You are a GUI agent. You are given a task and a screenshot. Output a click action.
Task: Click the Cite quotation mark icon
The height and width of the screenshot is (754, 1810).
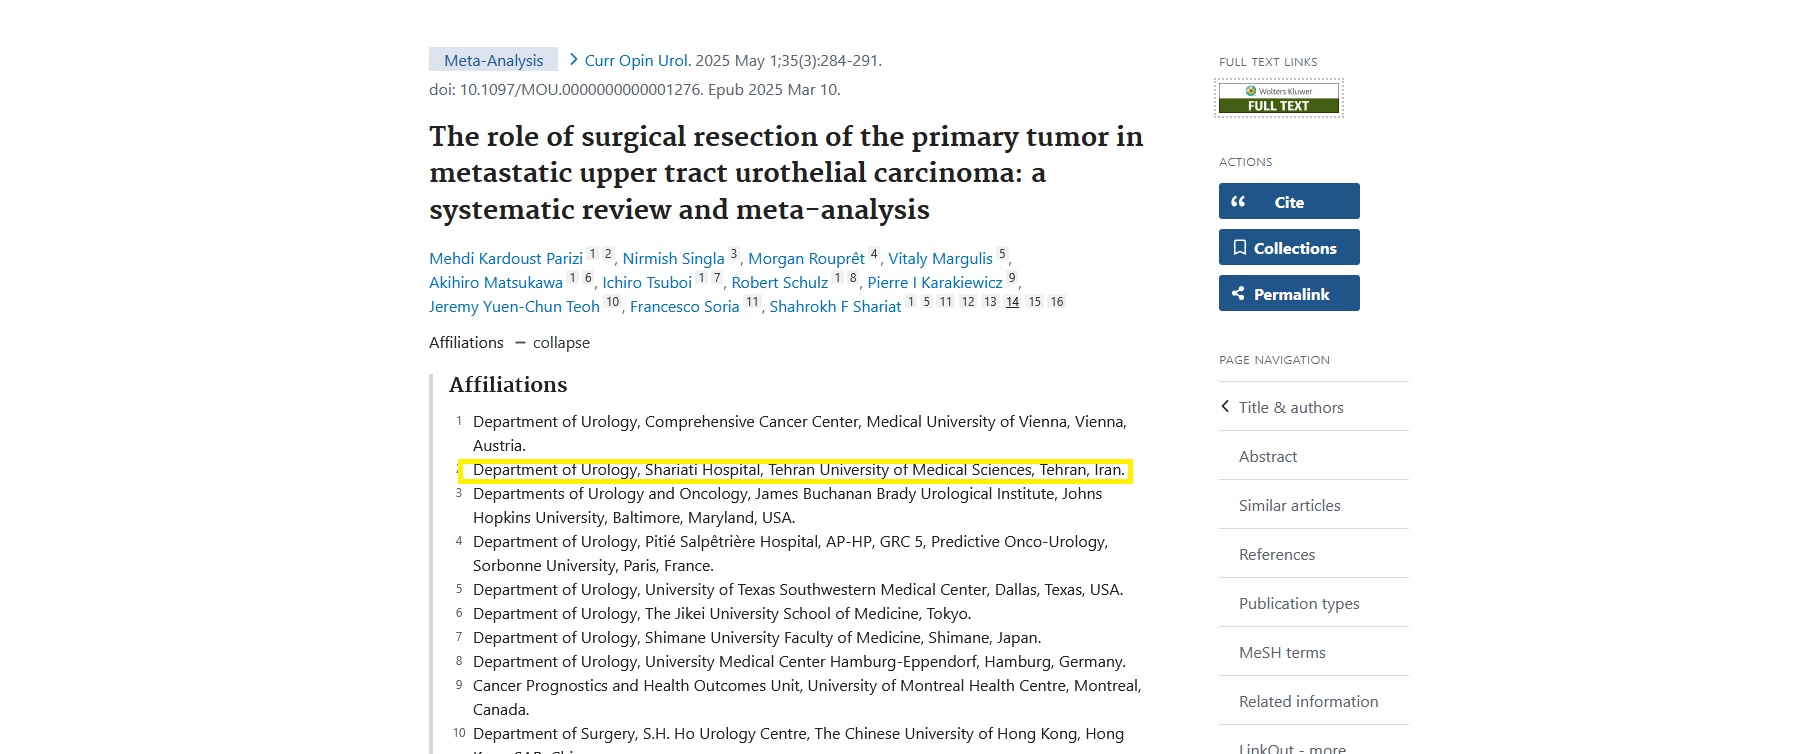(x=1238, y=202)
